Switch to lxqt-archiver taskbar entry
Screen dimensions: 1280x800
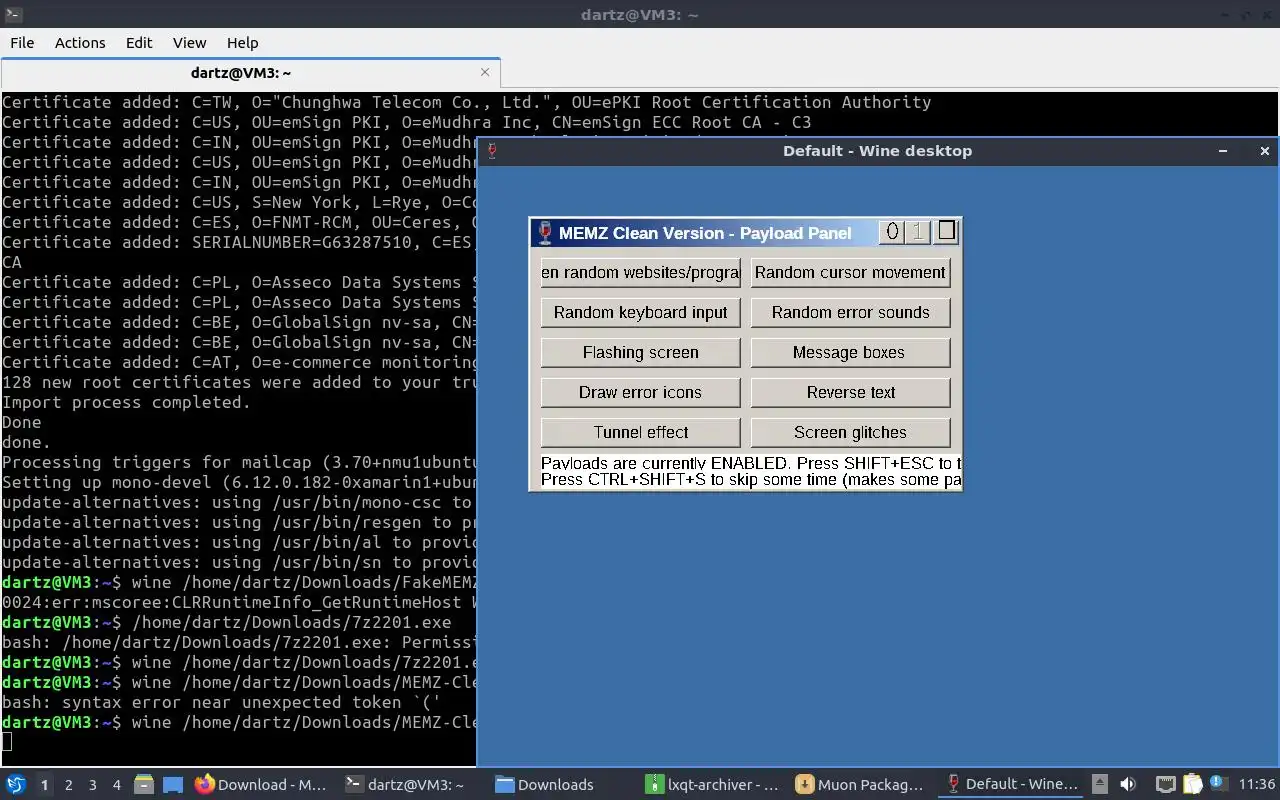tap(710, 785)
